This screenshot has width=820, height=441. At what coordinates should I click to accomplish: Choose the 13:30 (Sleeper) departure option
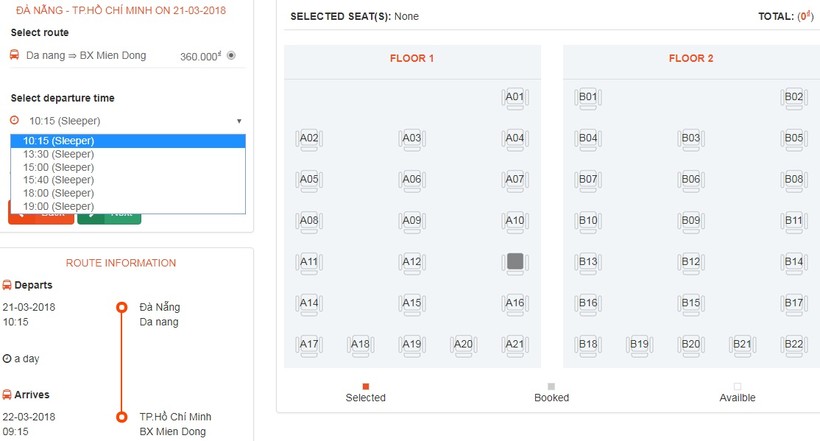point(59,154)
